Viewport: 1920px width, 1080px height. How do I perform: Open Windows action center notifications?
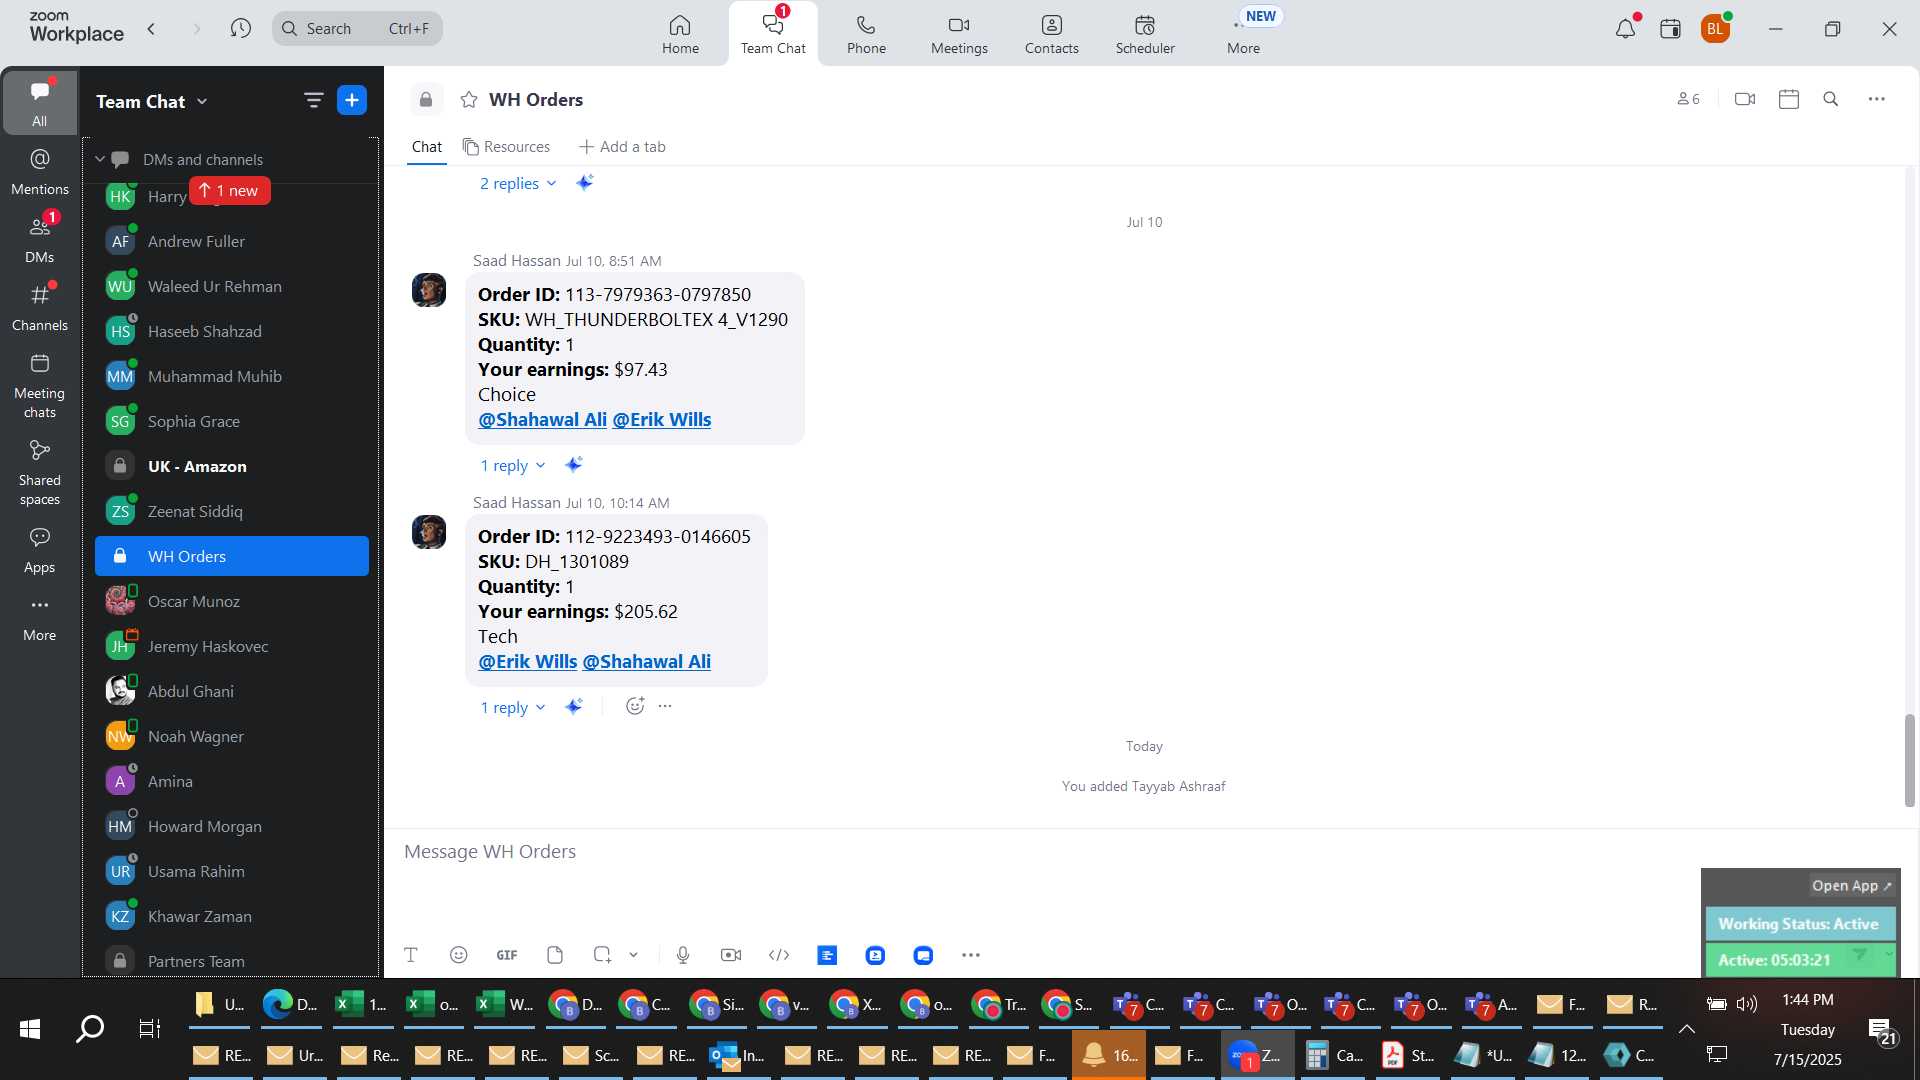[x=1880, y=1030]
